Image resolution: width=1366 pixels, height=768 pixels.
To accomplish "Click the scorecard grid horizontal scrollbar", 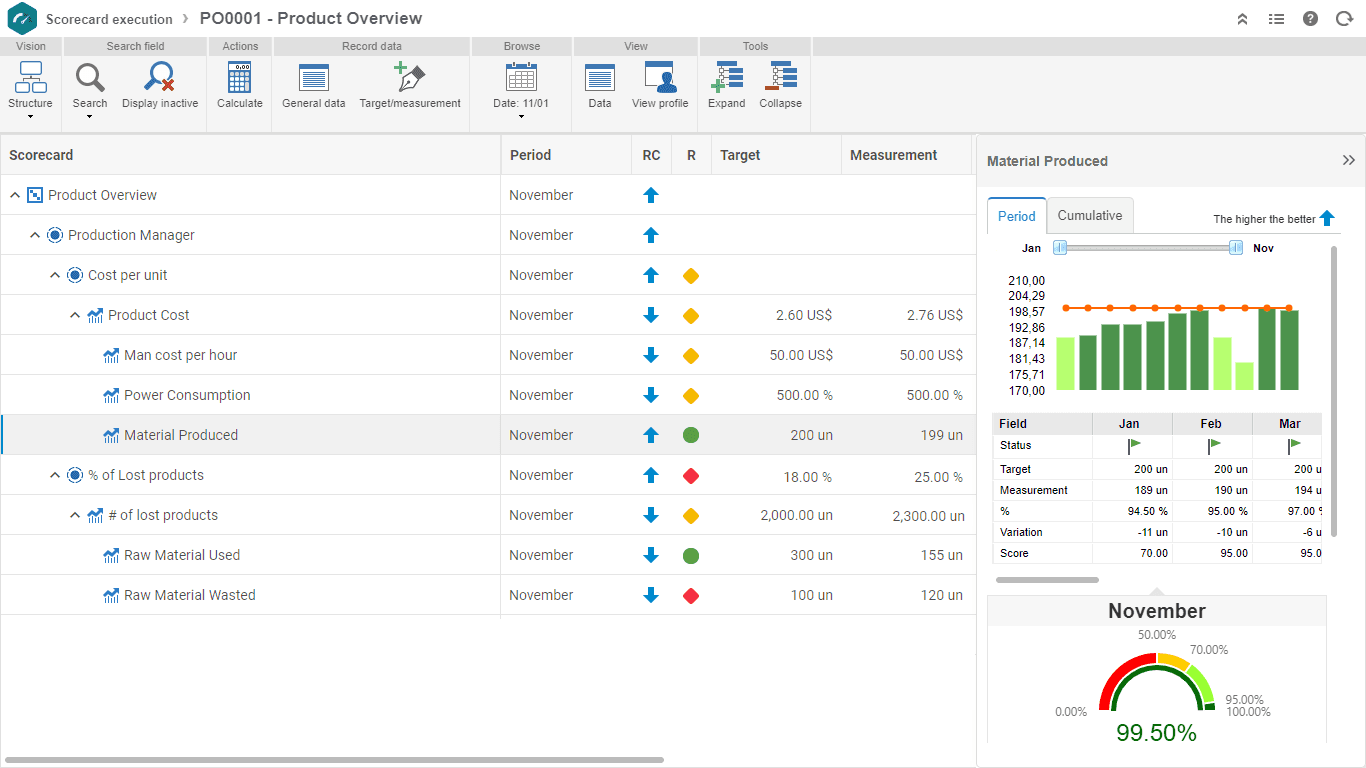I will (x=334, y=760).
